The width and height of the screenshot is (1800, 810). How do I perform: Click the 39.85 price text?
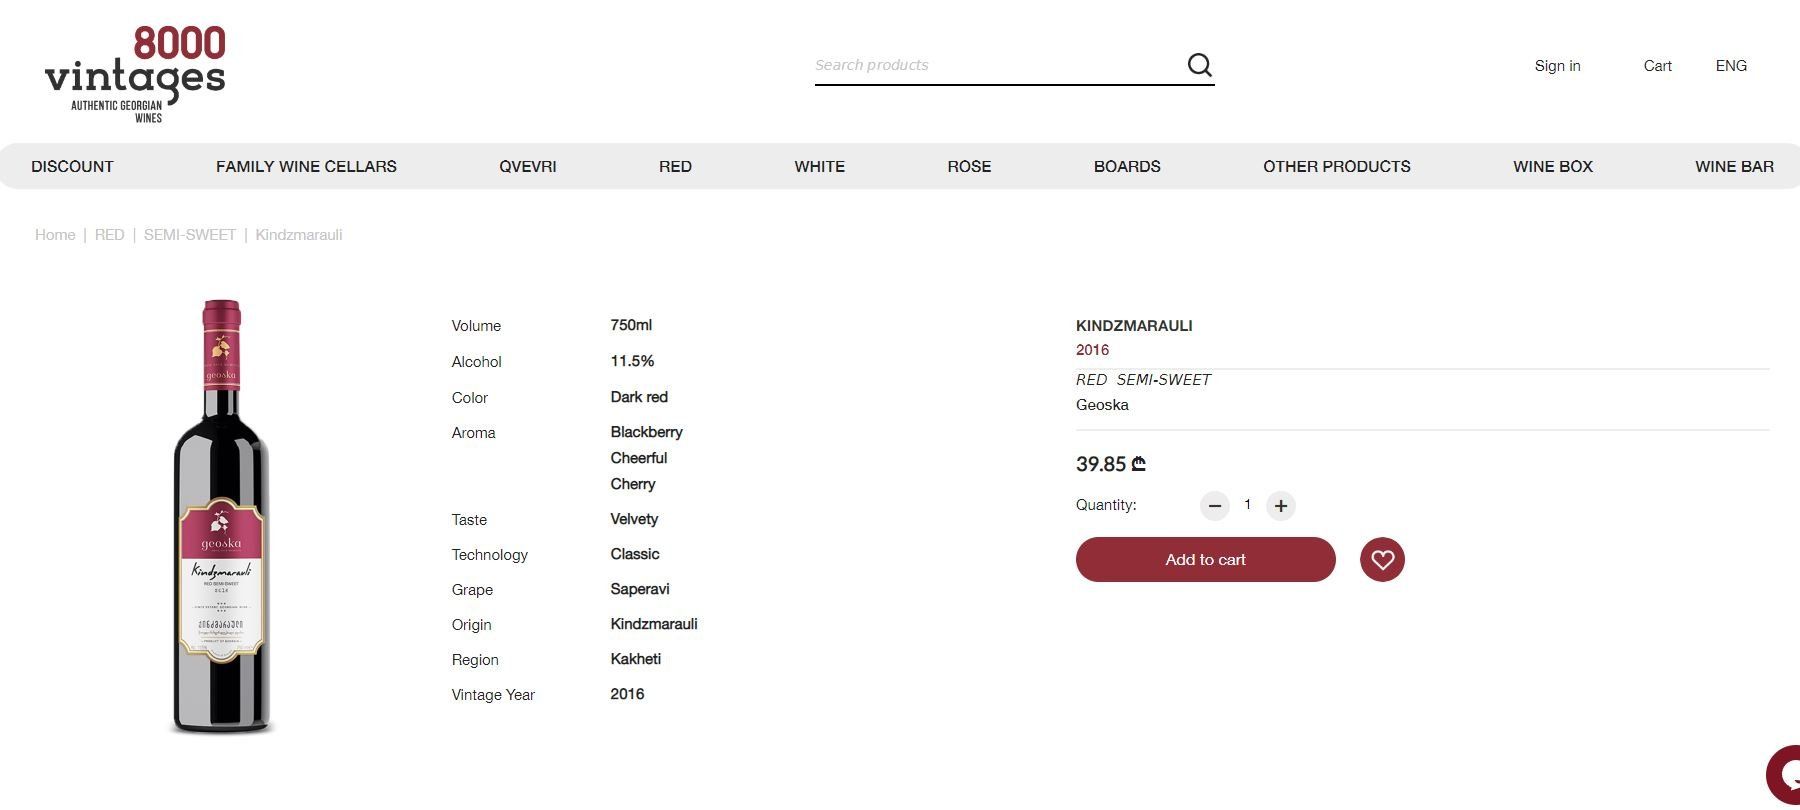tap(1111, 464)
